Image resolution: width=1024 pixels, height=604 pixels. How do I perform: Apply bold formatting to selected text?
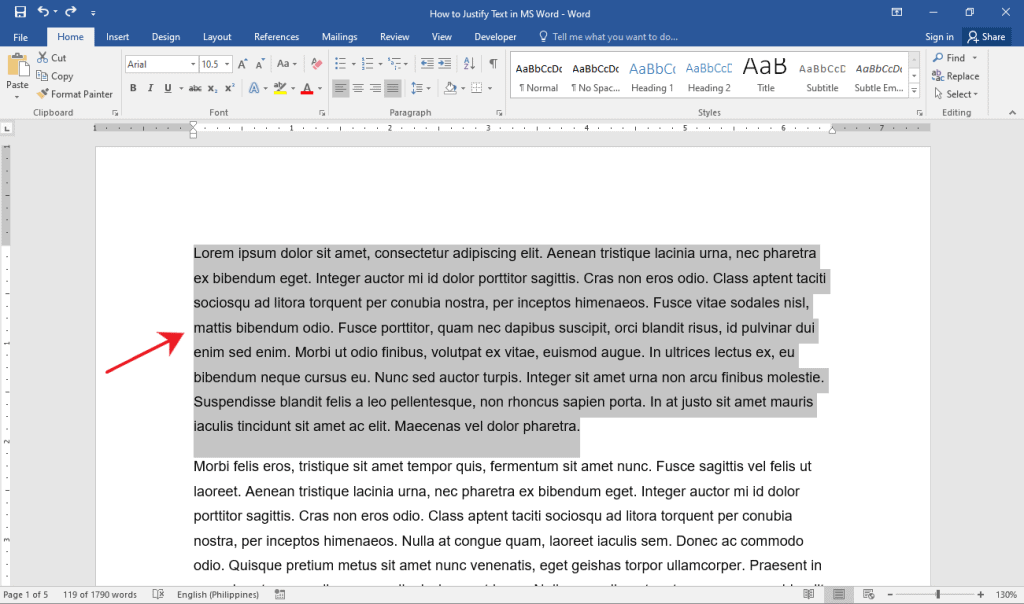pyautogui.click(x=133, y=87)
